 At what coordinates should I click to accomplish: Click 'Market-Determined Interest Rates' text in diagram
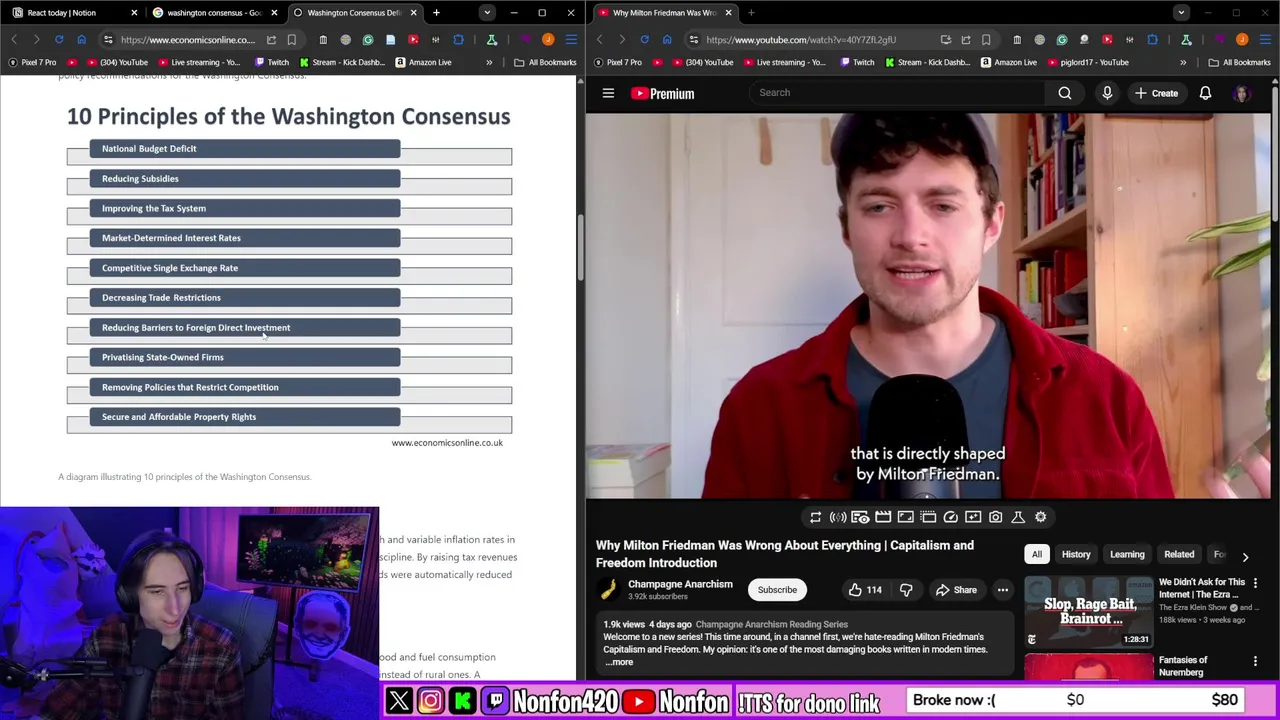click(171, 238)
